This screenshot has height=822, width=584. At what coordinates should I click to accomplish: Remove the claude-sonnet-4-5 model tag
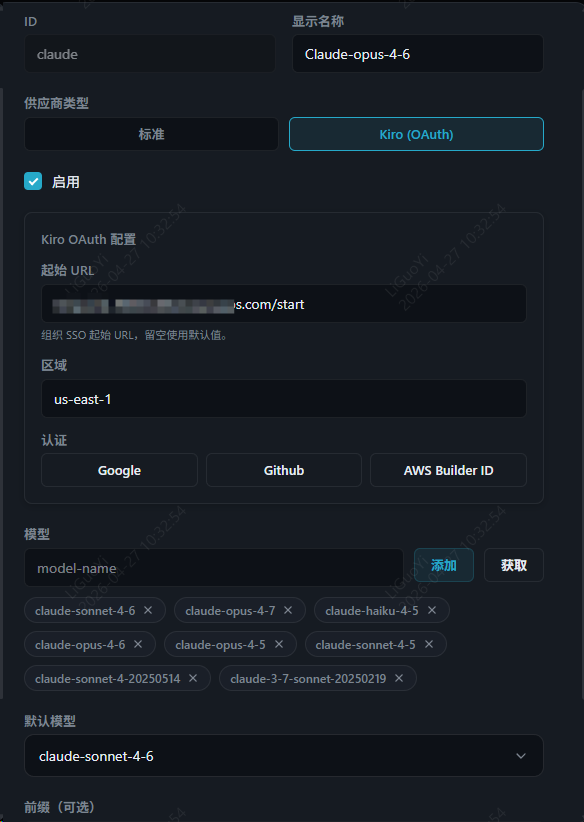coord(429,644)
